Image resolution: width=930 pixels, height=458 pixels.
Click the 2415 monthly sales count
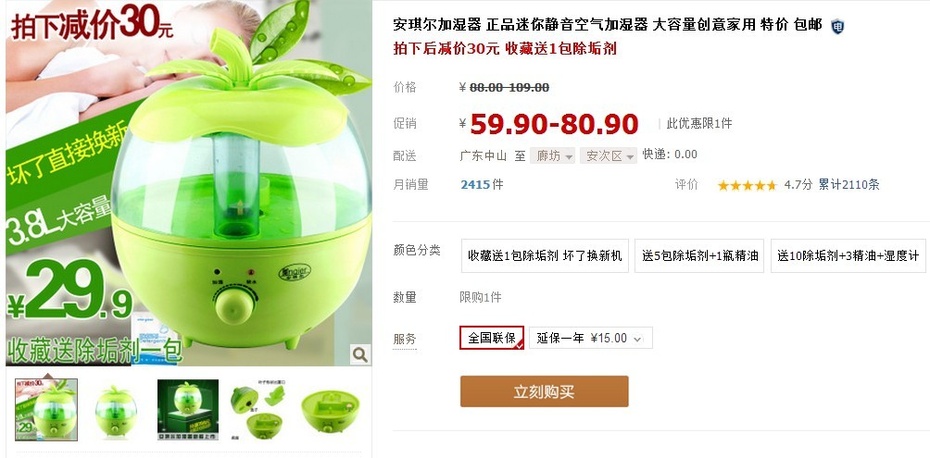pyautogui.click(x=475, y=185)
